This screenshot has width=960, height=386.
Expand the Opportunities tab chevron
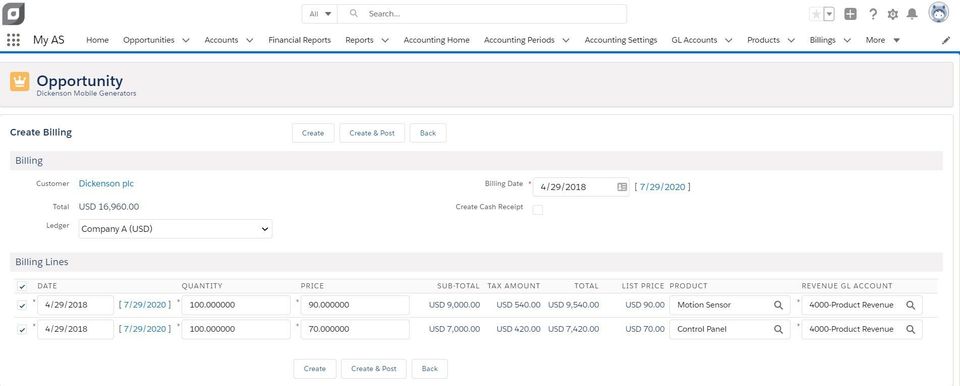pos(186,40)
